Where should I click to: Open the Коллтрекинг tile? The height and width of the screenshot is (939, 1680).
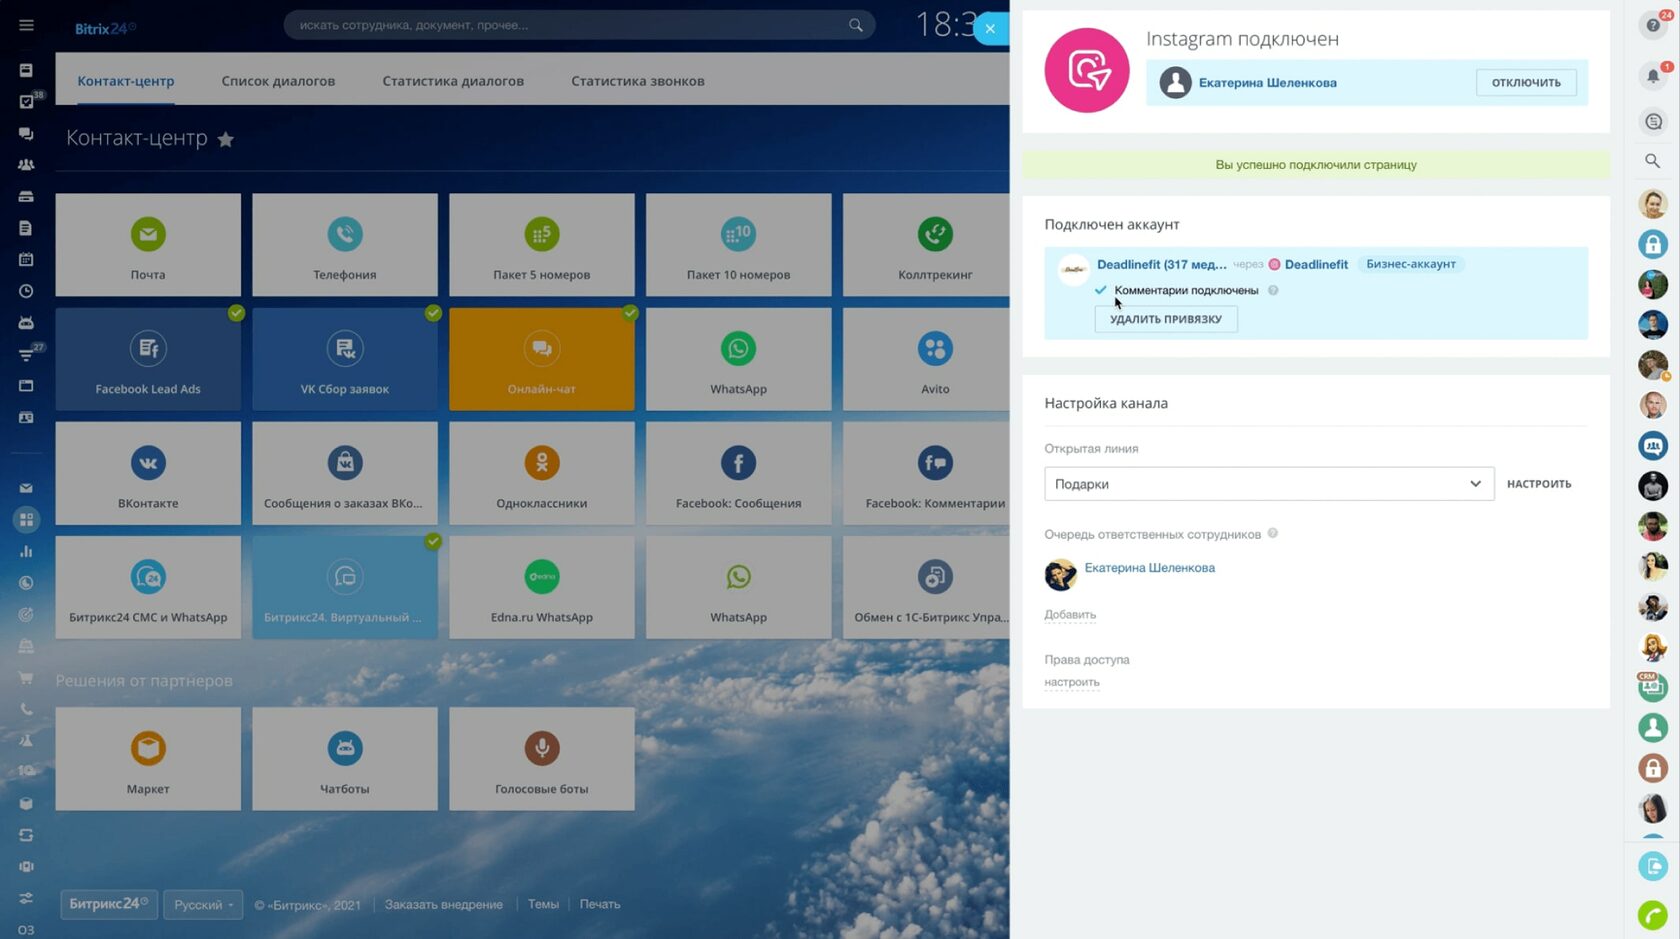[927, 245]
